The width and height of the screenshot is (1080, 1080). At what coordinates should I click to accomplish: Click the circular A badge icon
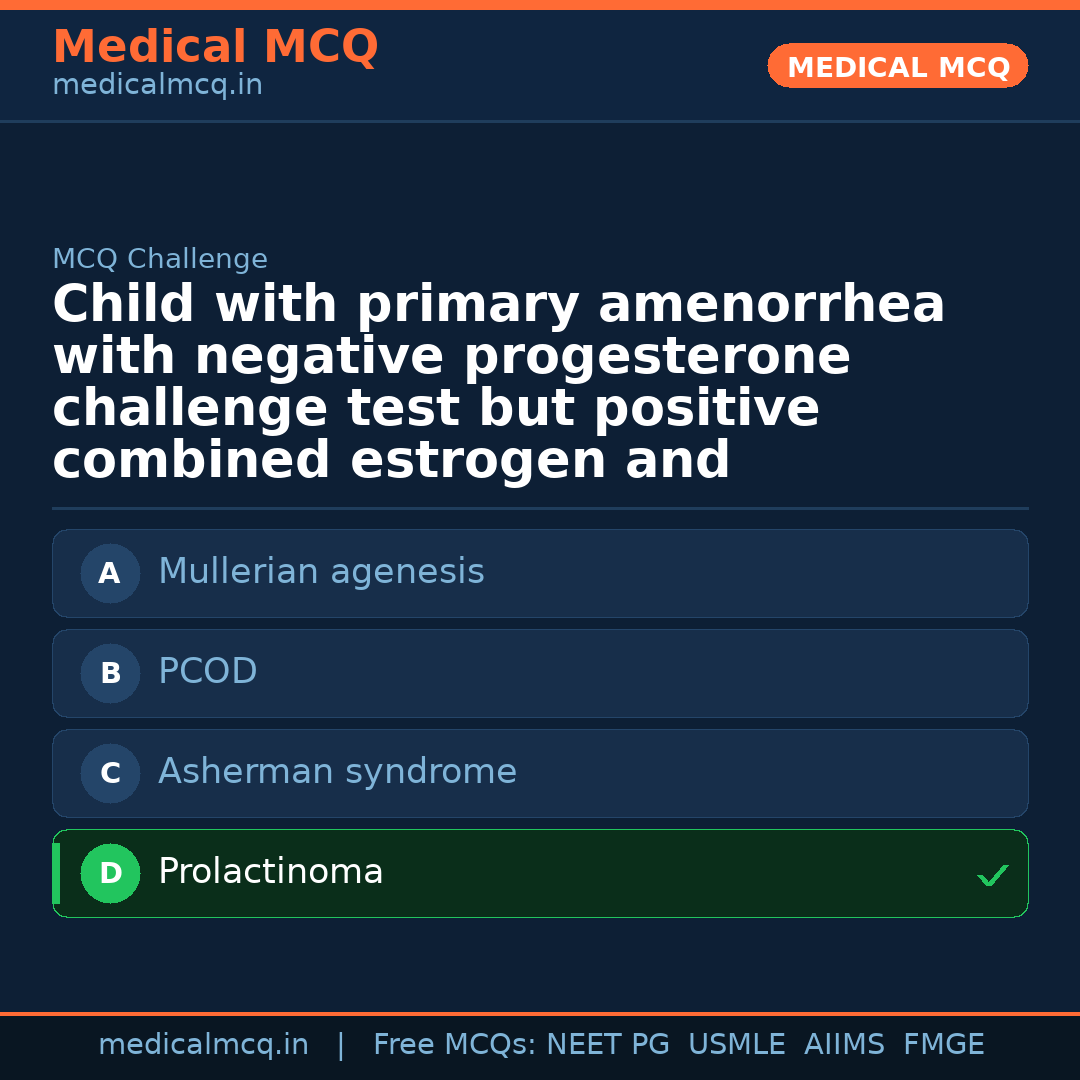(x=110, y=573)
